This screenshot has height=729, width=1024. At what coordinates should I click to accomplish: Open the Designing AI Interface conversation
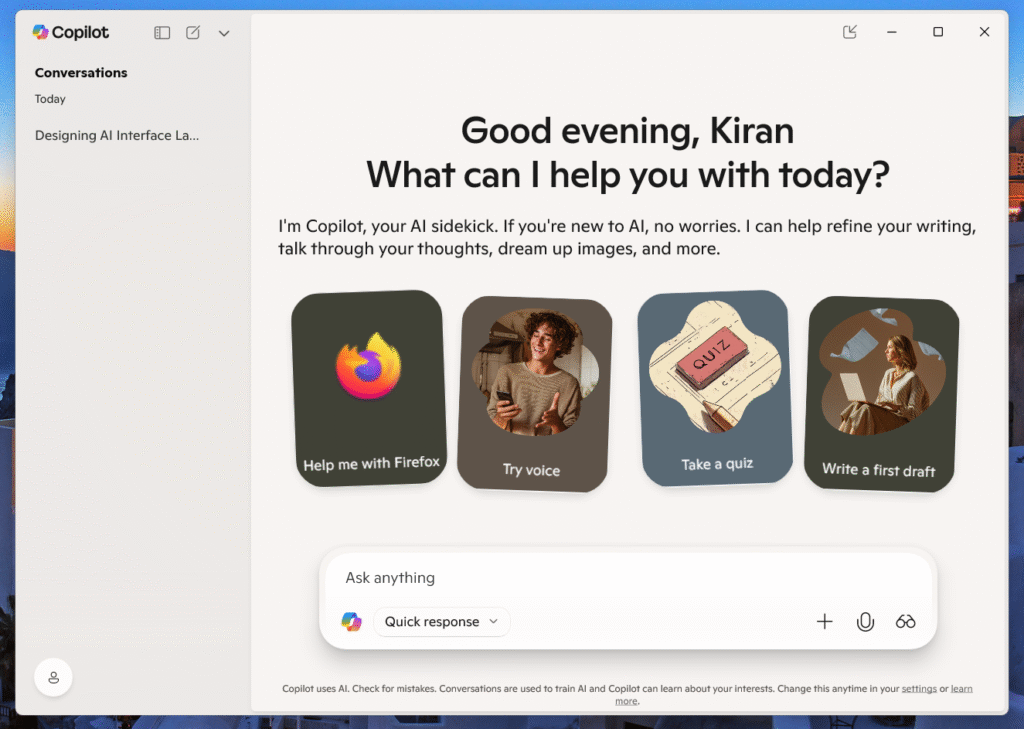(117, 135)
